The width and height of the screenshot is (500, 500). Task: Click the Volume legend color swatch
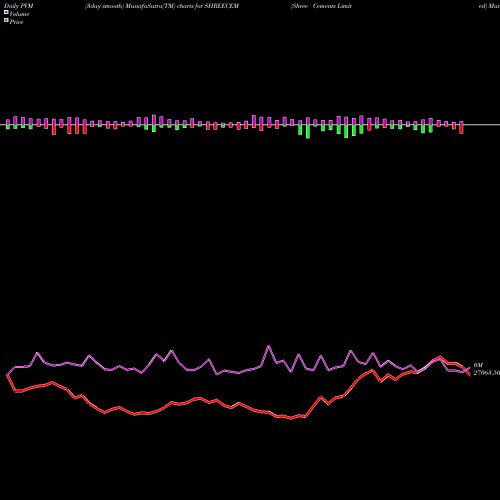6,12
